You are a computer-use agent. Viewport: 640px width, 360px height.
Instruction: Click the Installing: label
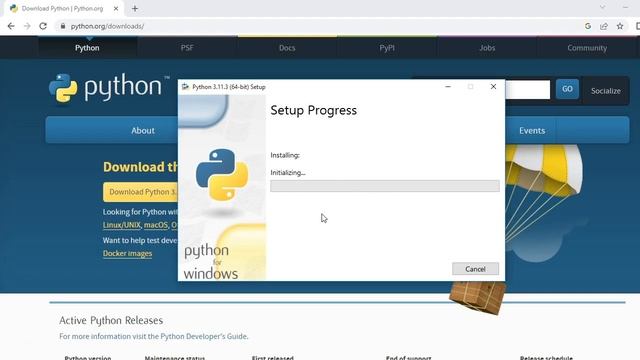(x=285, y=155)
